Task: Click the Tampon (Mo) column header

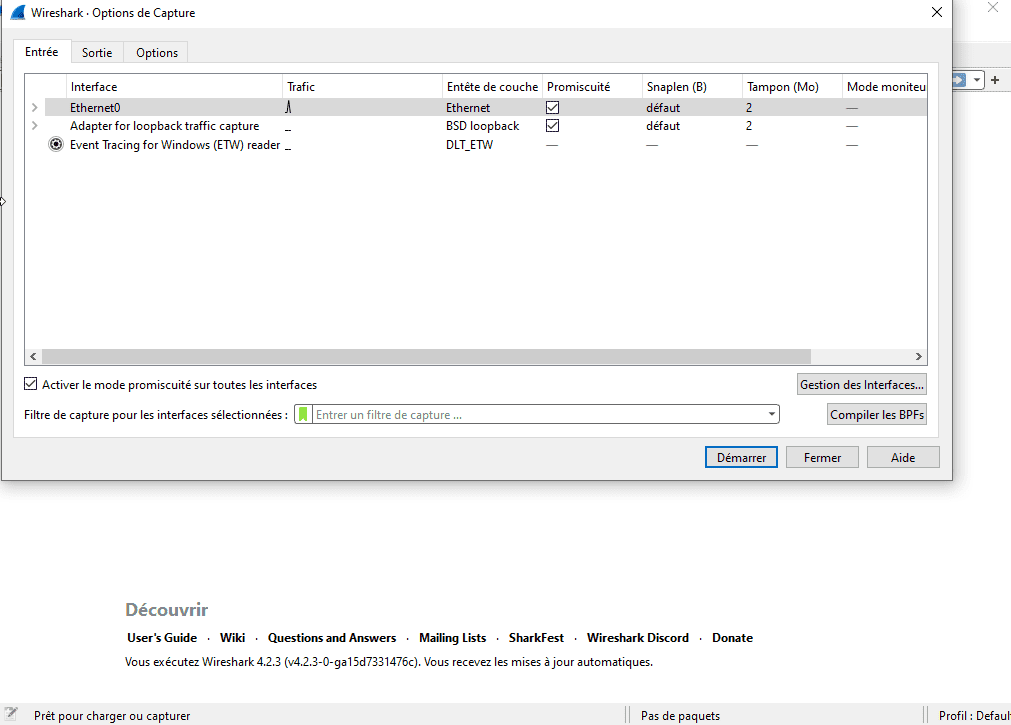Action: click(x=792, y=86)
